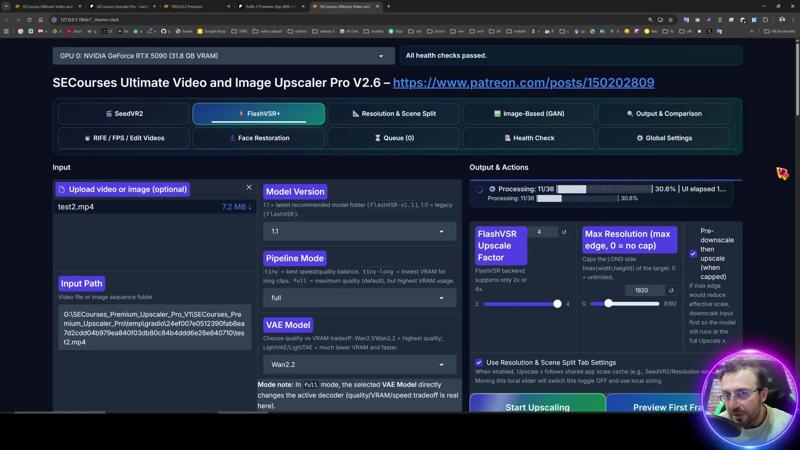Click the Model Version label
Screen dimensions: 800x450
pyautogui.click(x=295, y=192)
